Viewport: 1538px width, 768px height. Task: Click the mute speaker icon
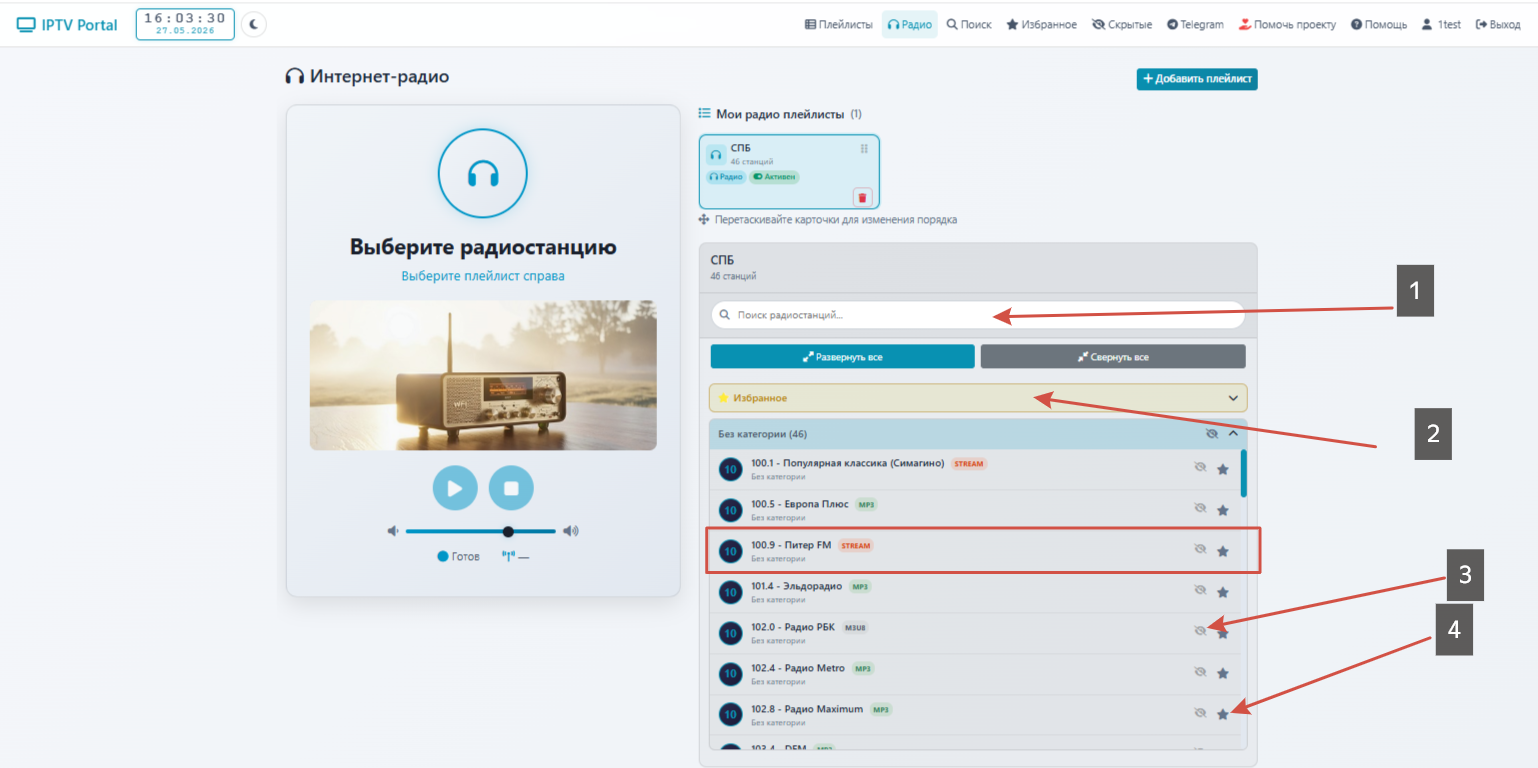pyautogui.click(x=393, y=531)
